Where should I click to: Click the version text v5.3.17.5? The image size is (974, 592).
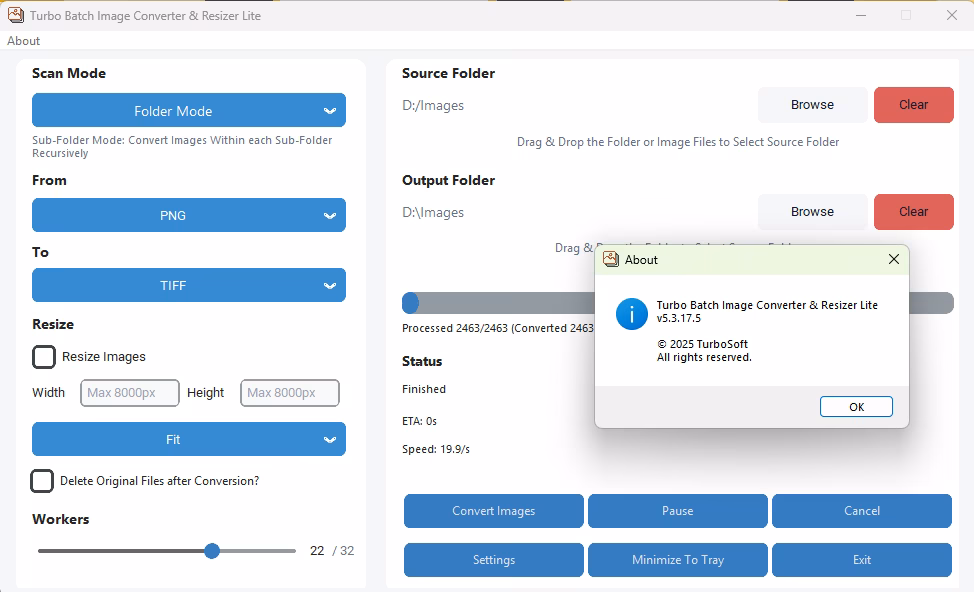679,318
